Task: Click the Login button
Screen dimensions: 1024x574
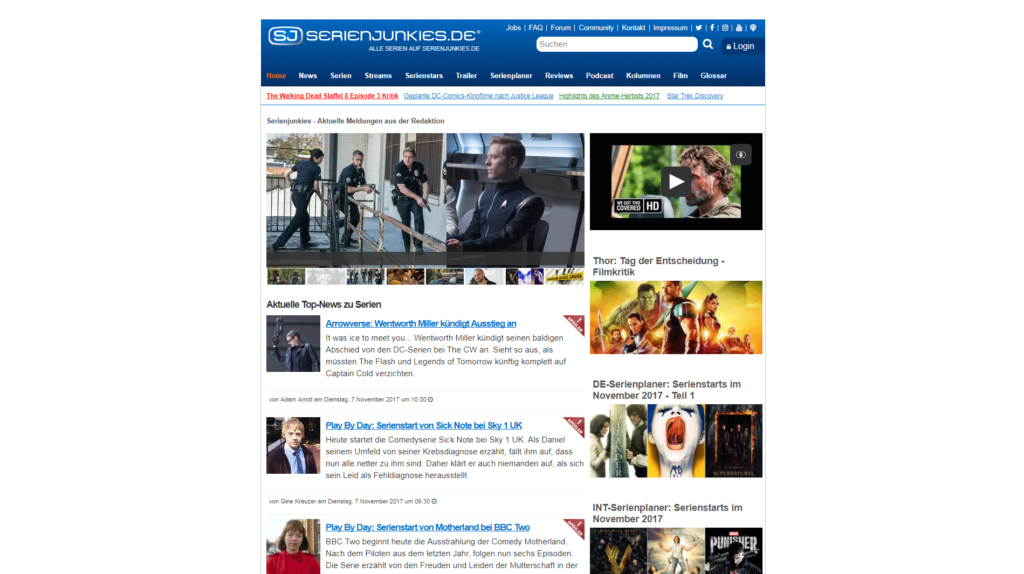Action: (x=741, y=46)
